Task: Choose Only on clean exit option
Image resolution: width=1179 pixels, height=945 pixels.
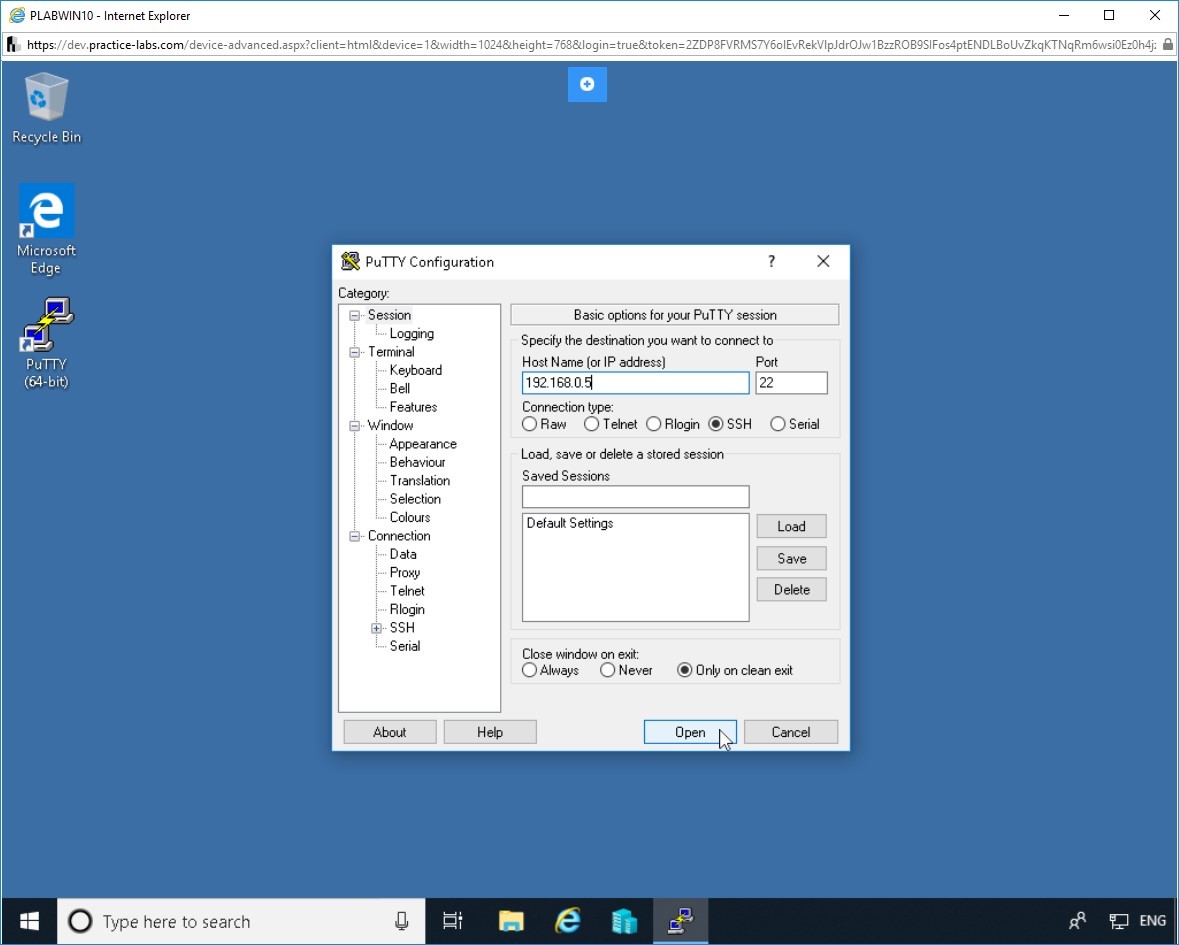Action: pos(735,670)
